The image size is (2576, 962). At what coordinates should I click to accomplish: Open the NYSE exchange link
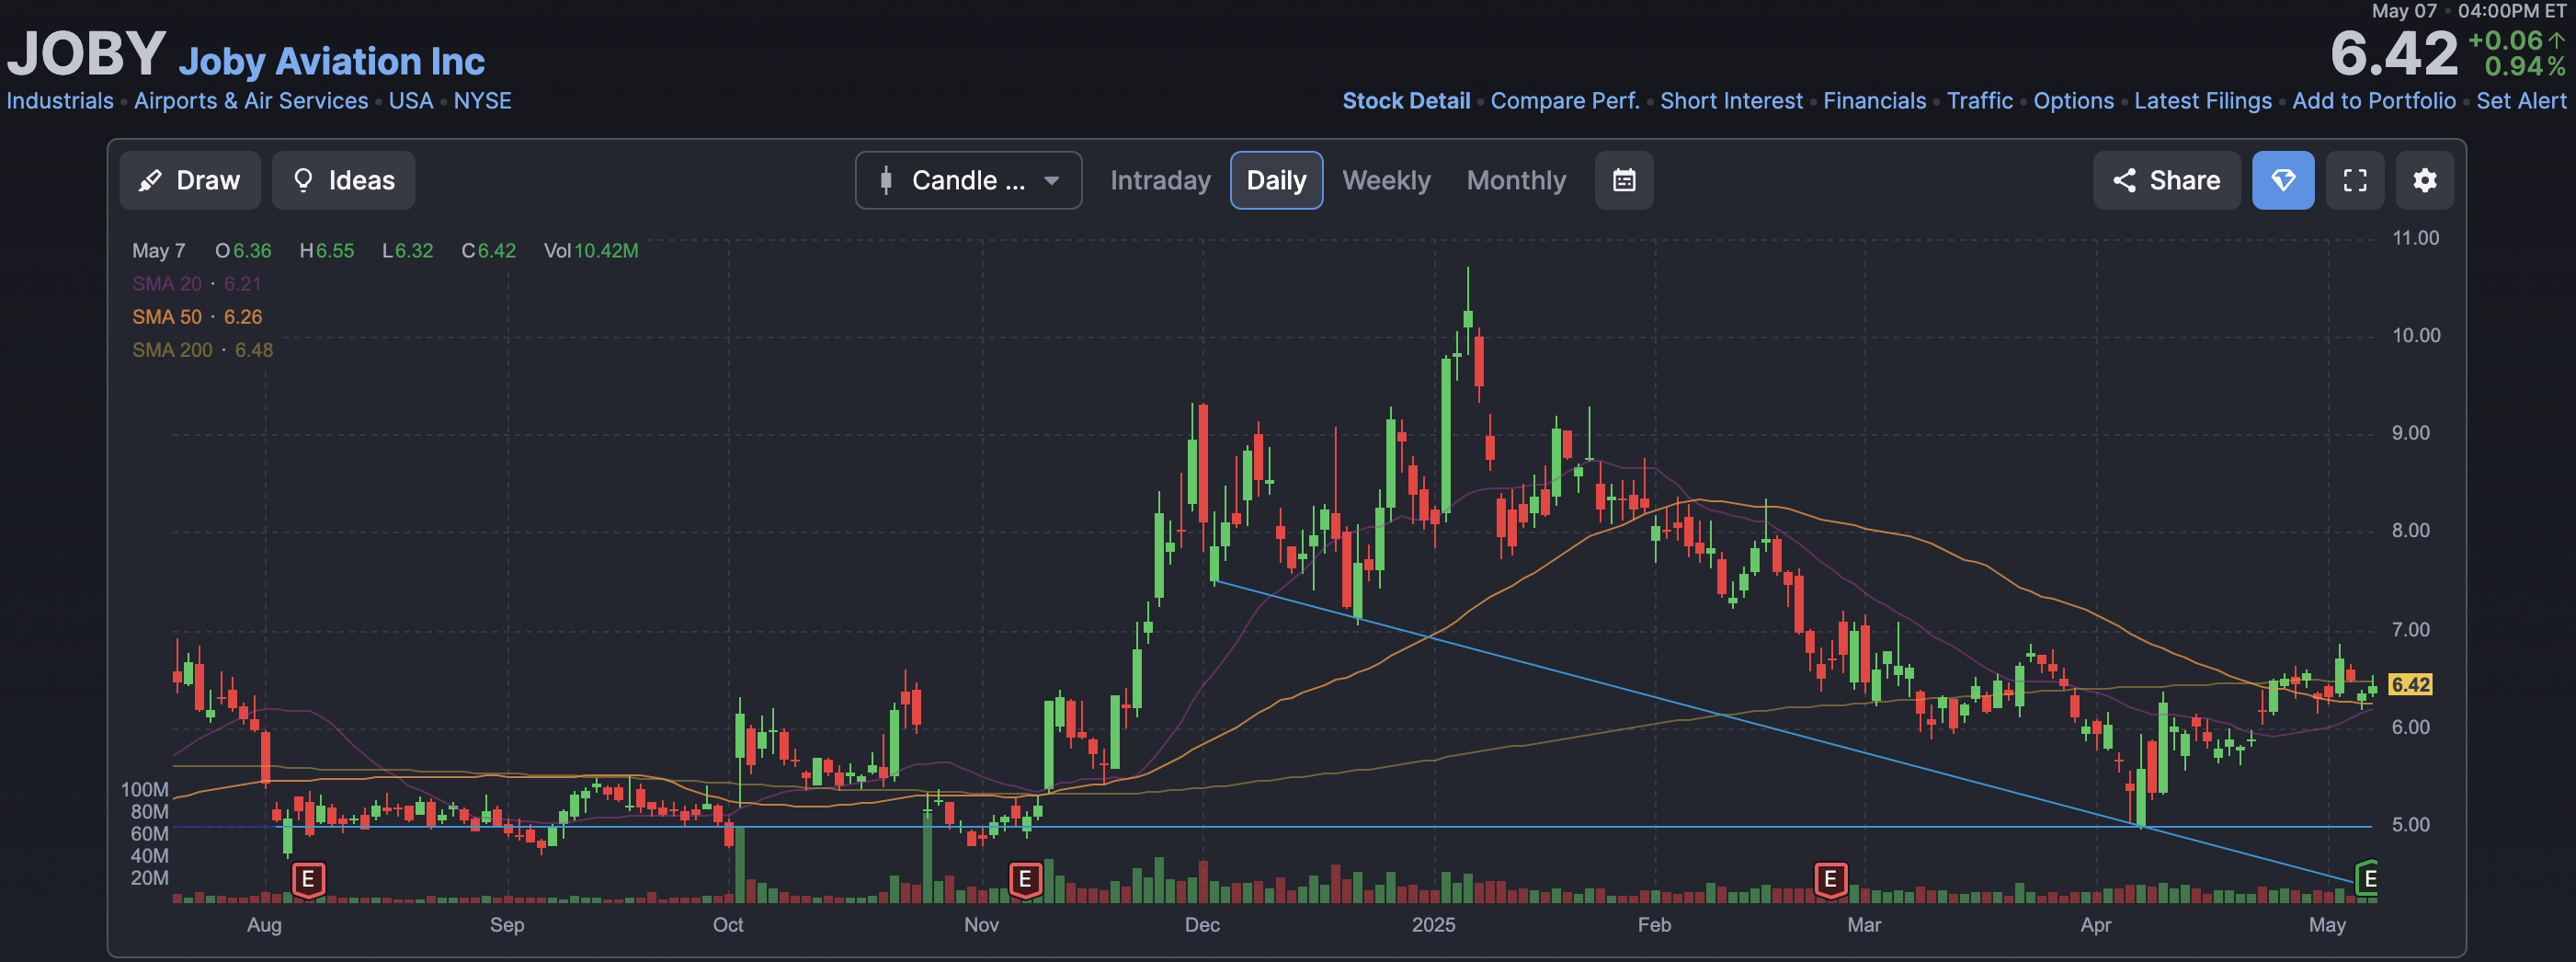click(482, 101)
